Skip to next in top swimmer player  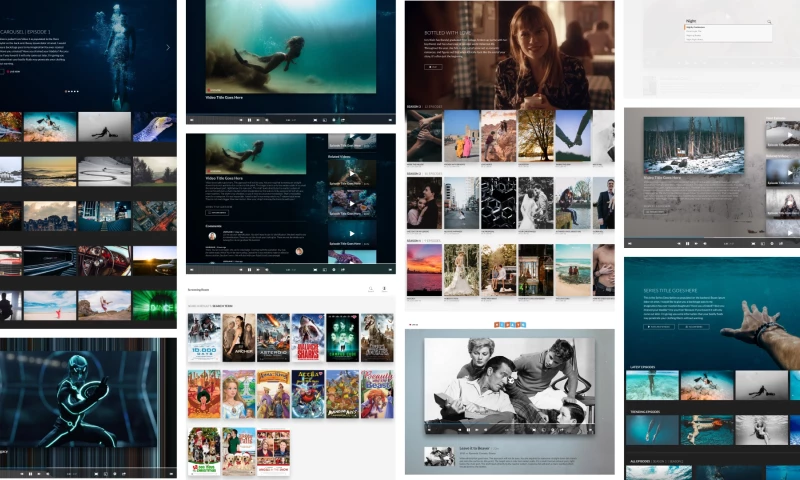click(x=258, y=120)
